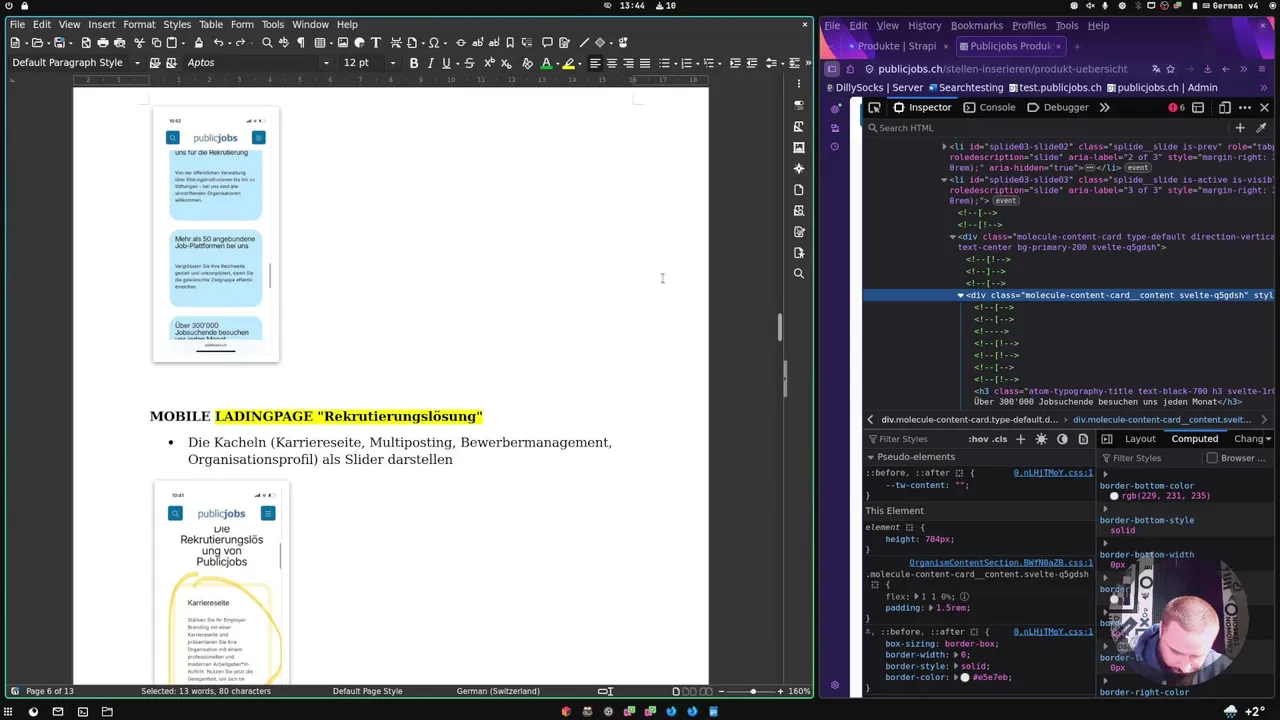Click the #e5e7eb border-color swatch
The image size is (1280, 720).
click(965, 678)
